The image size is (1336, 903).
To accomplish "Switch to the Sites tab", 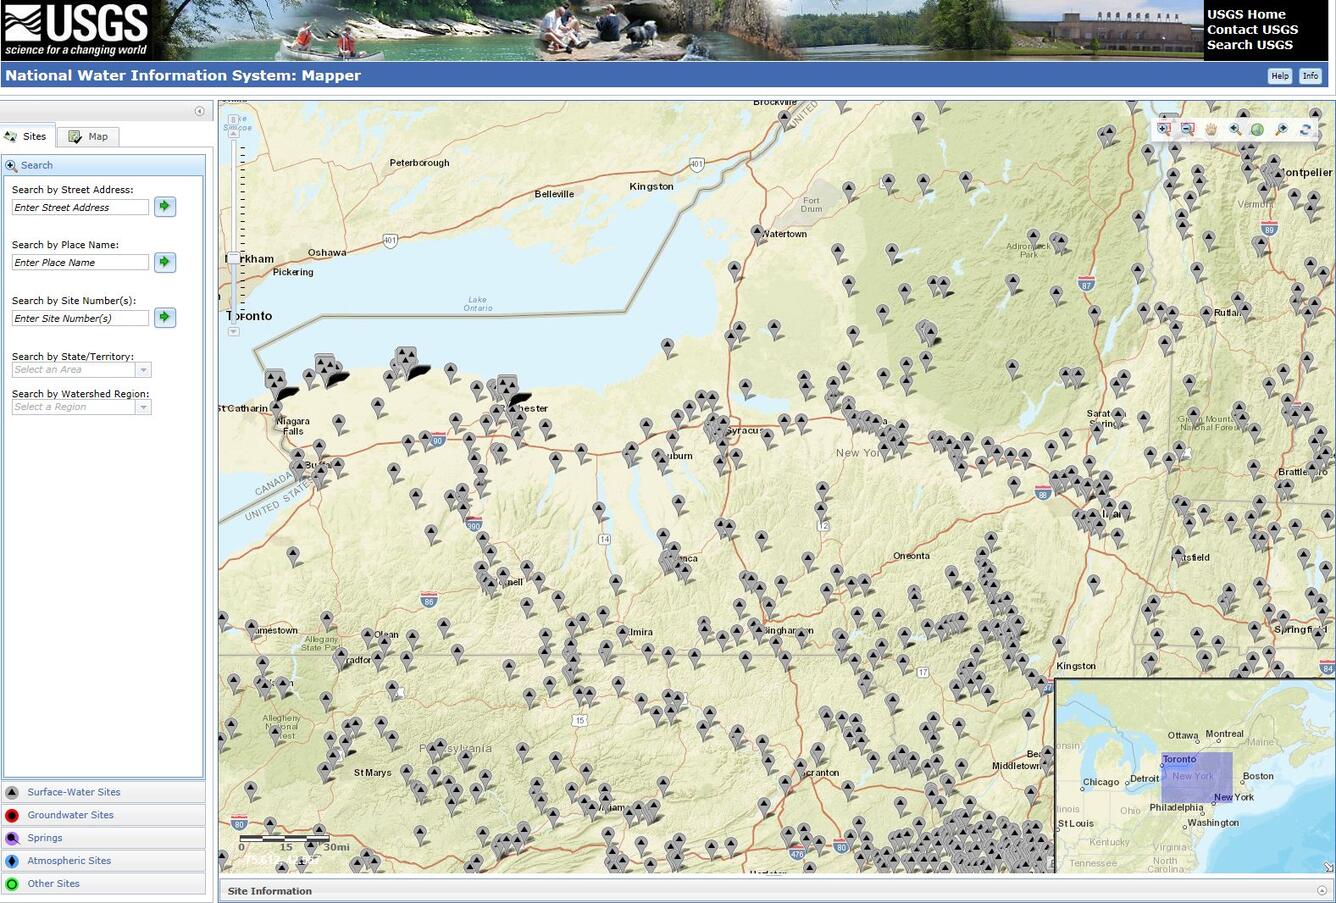I will pyautogui.click(x=27, y=136).
